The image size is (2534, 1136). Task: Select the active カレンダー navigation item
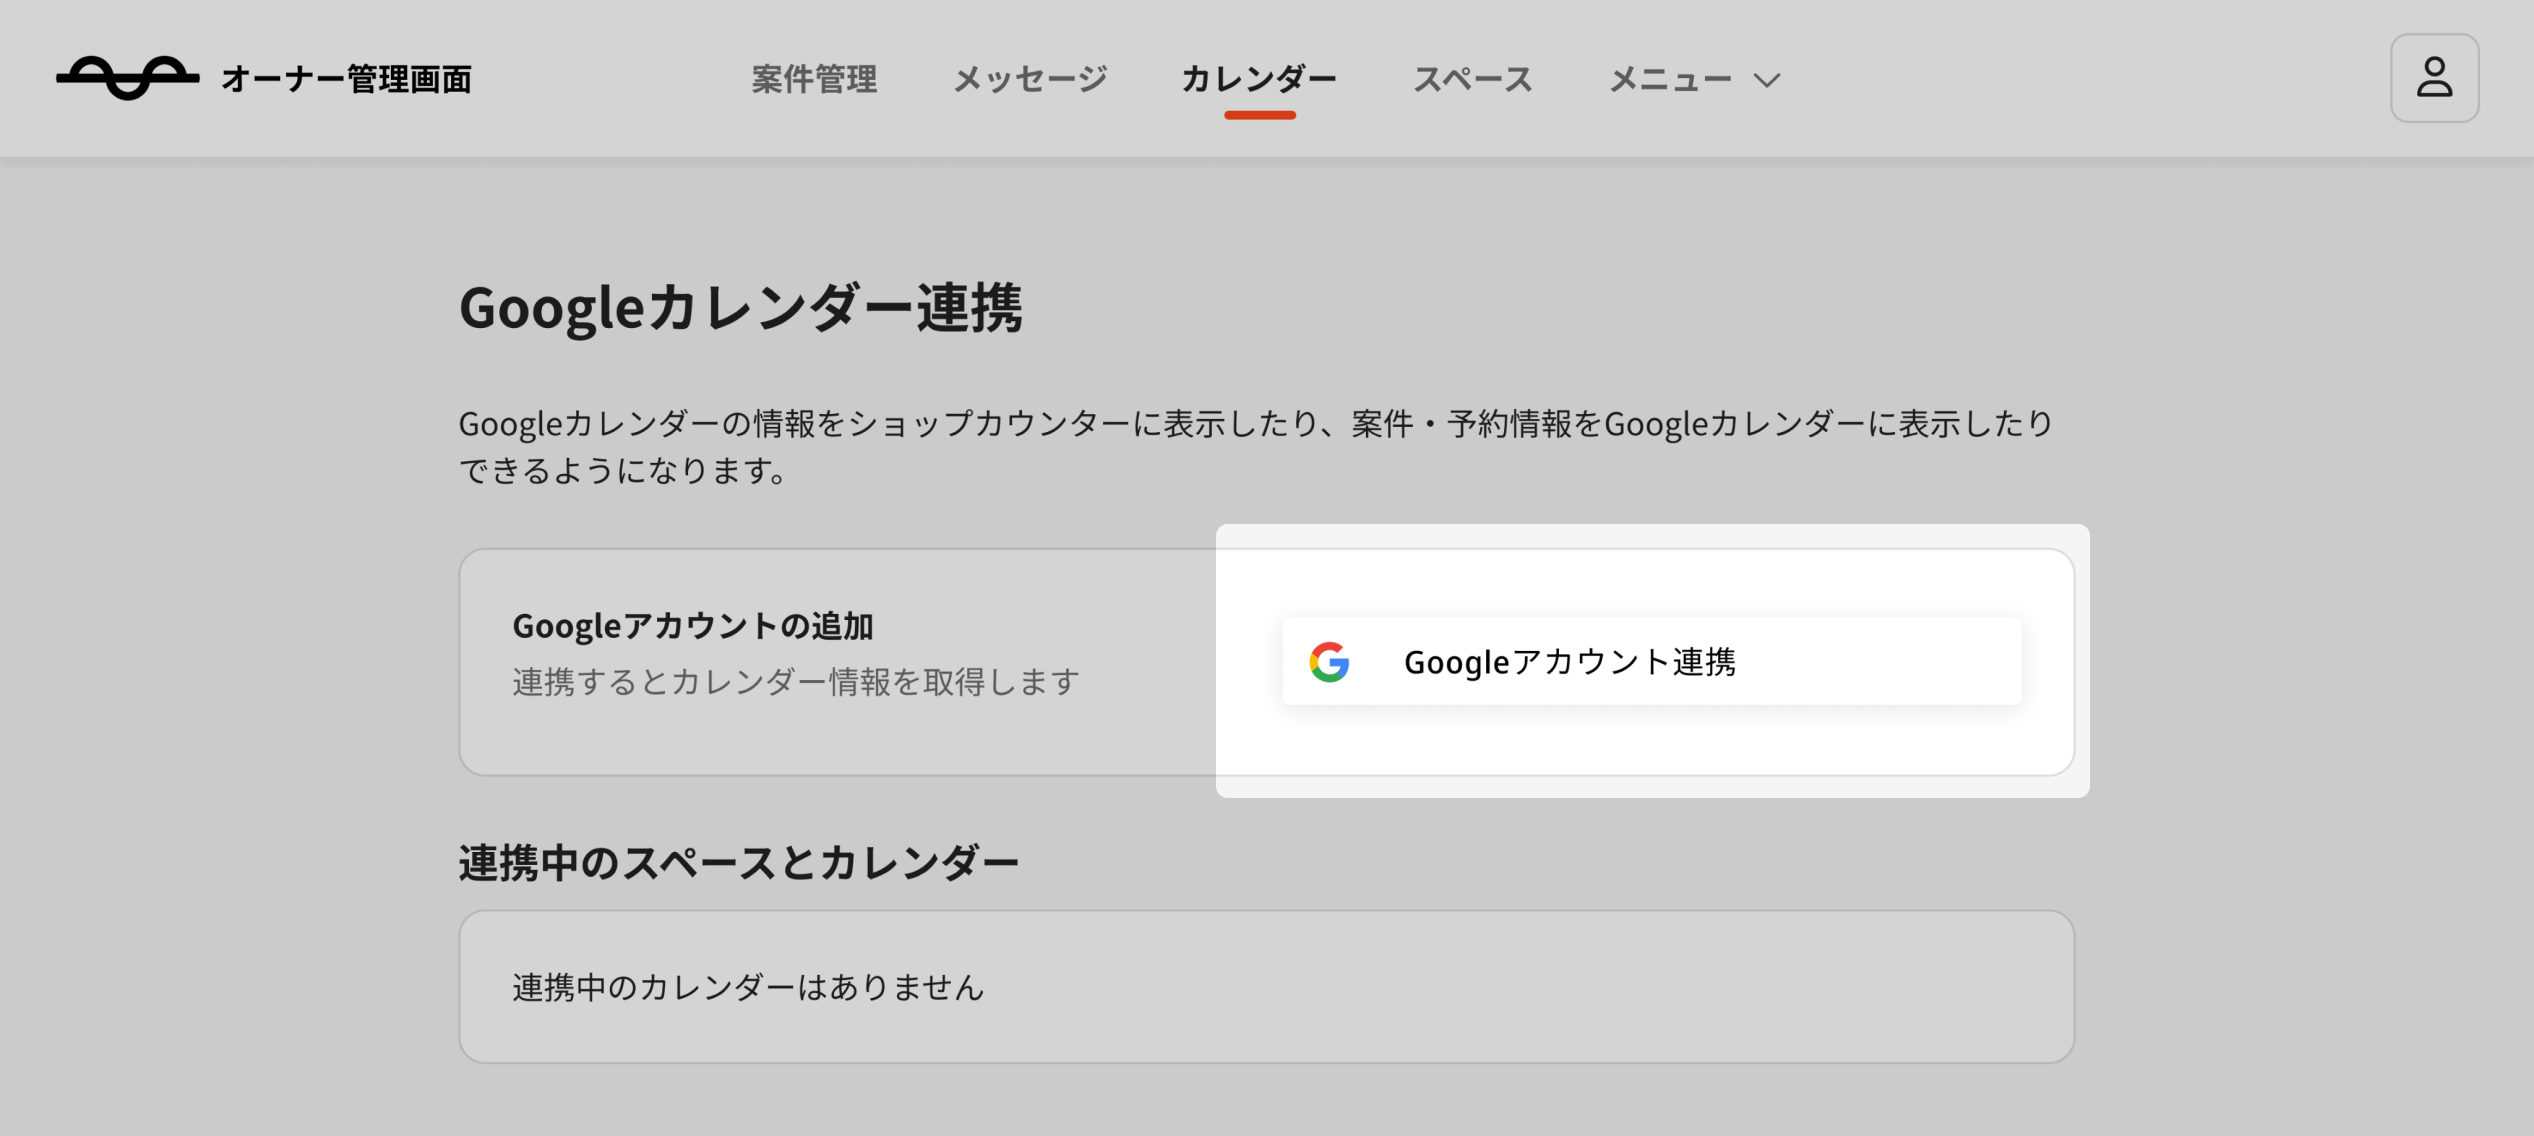pyautogui.click(x=1261, y=78)
